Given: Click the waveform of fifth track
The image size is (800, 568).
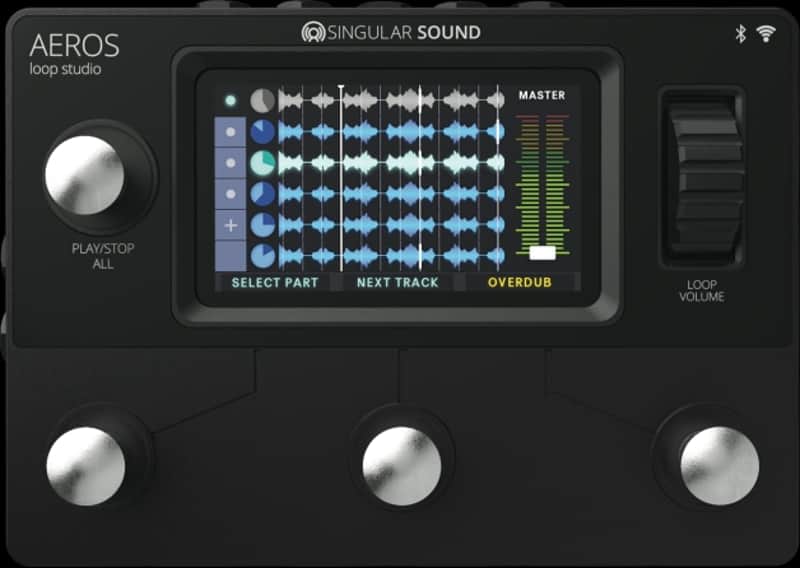Looking at the screenshot, I should pos(391,225).
